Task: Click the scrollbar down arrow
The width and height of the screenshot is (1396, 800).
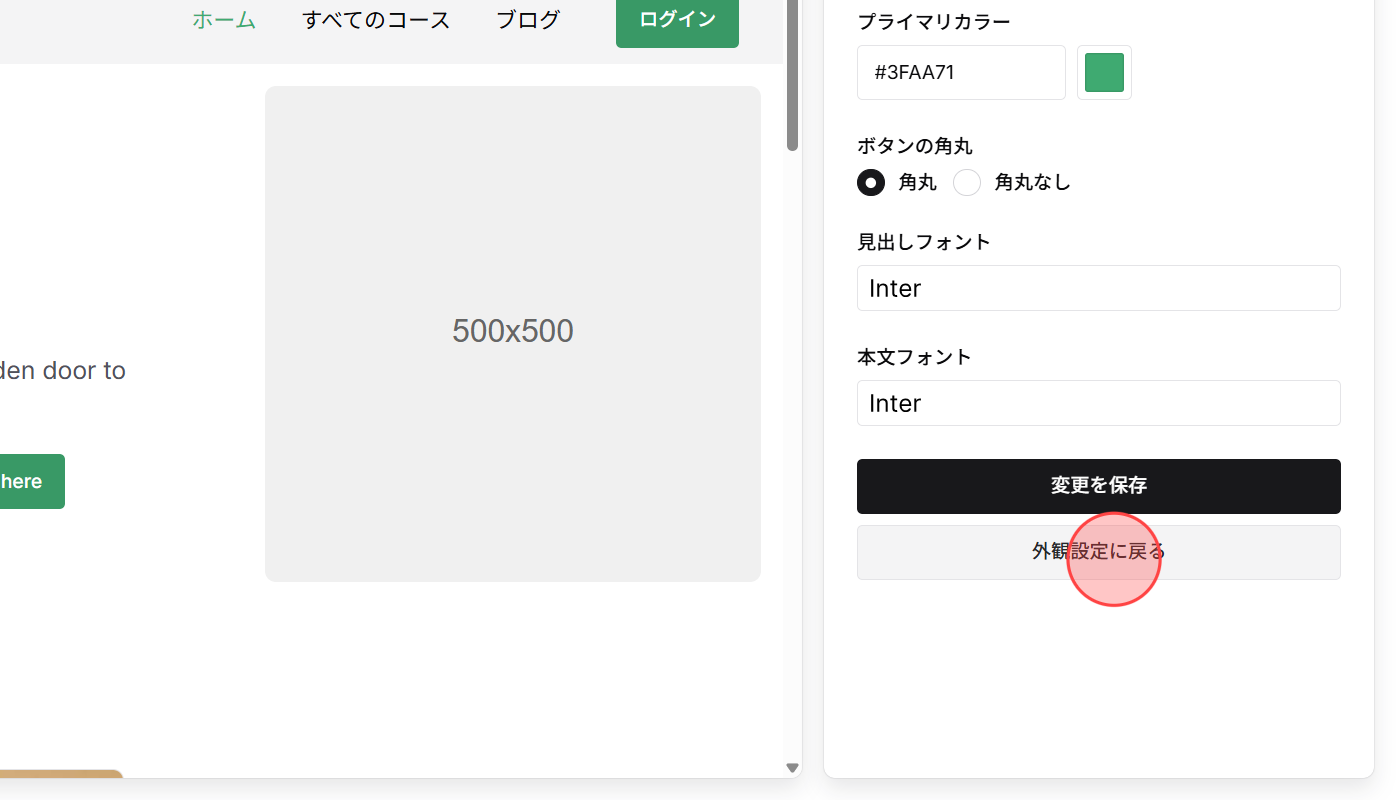Action: (x=792, y=768)
